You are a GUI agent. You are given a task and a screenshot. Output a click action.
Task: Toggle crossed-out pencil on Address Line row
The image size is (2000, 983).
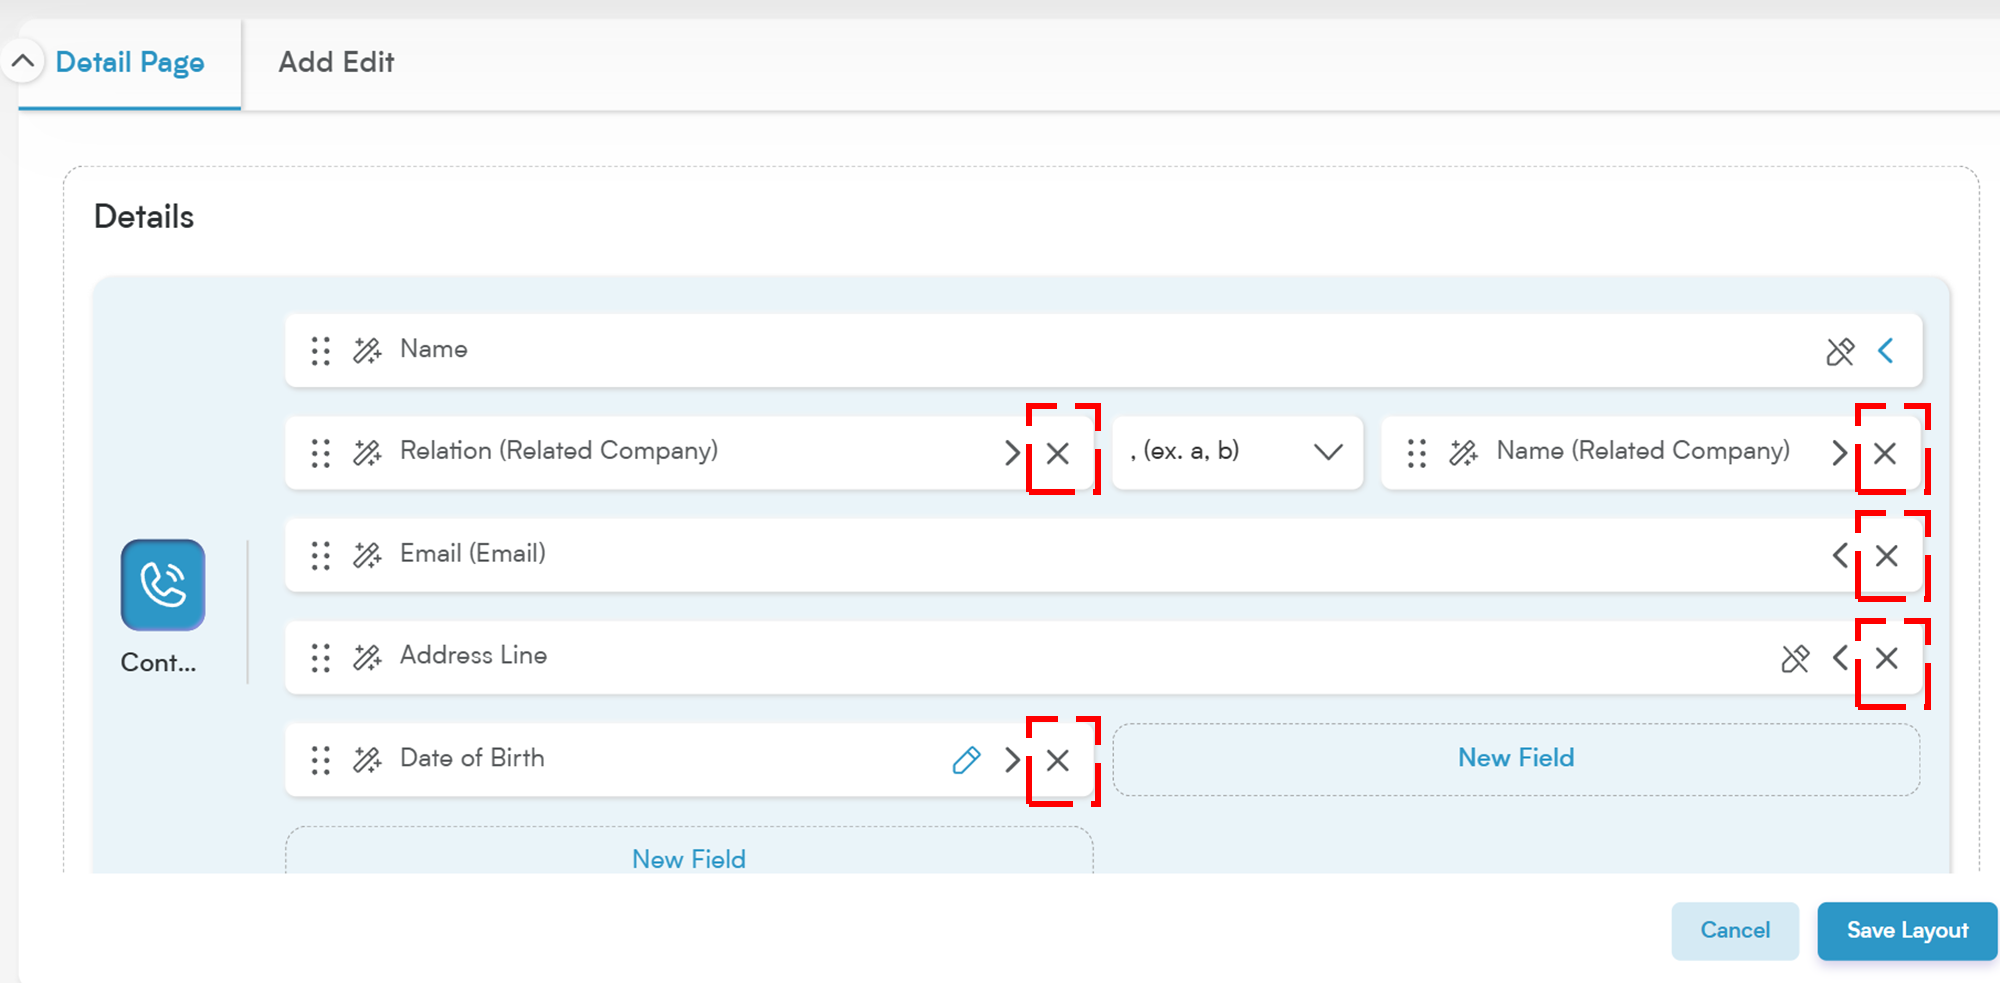pyautogui.click(x=1796, y=658)
